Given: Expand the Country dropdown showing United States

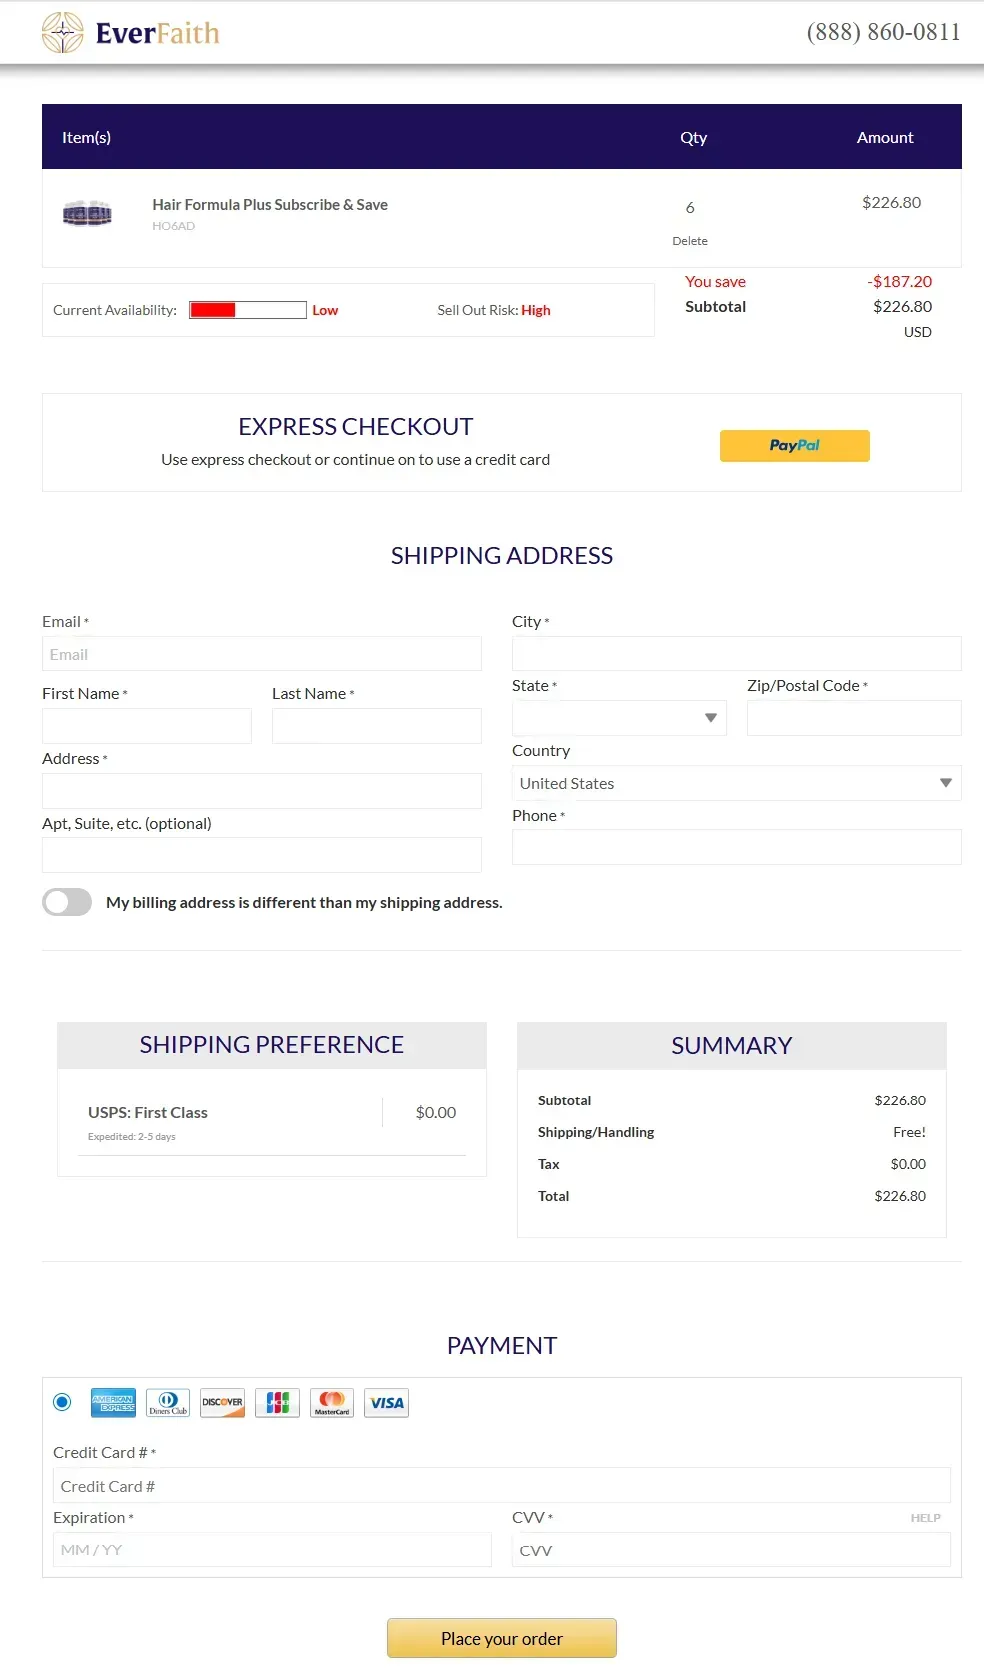Looking at the screenshot, I should click(x=736, y=783).
